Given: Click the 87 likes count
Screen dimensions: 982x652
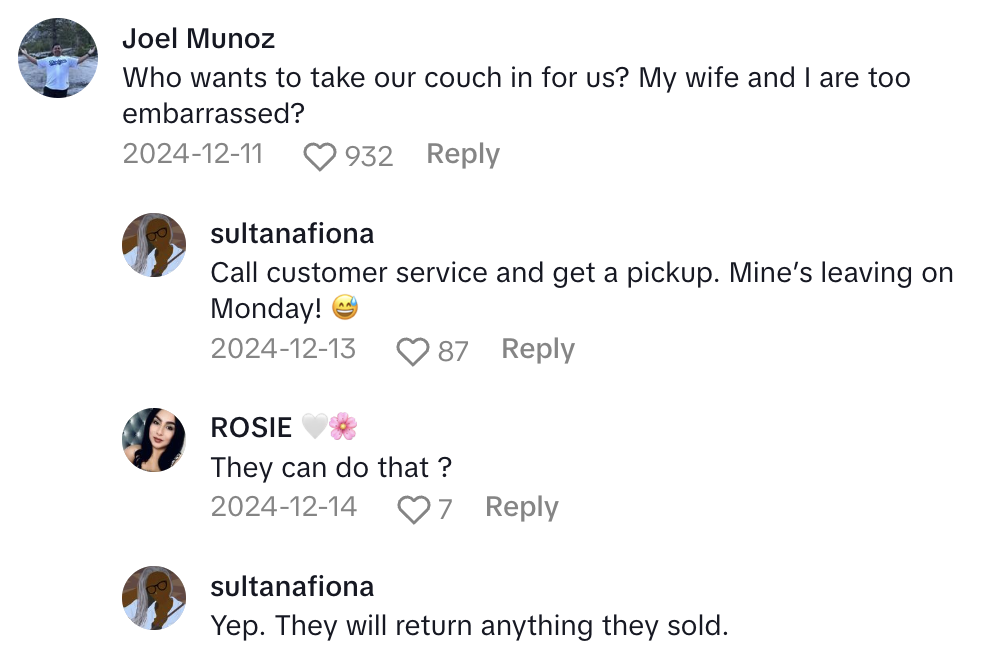Looking at the screenshot, I should [x=453, y=351].
